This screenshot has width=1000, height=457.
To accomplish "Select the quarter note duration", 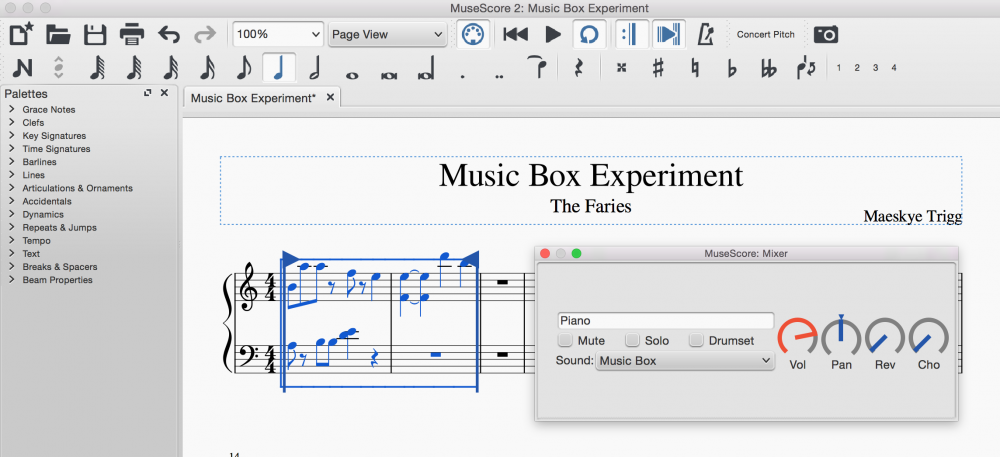I will tap(278, 68).
